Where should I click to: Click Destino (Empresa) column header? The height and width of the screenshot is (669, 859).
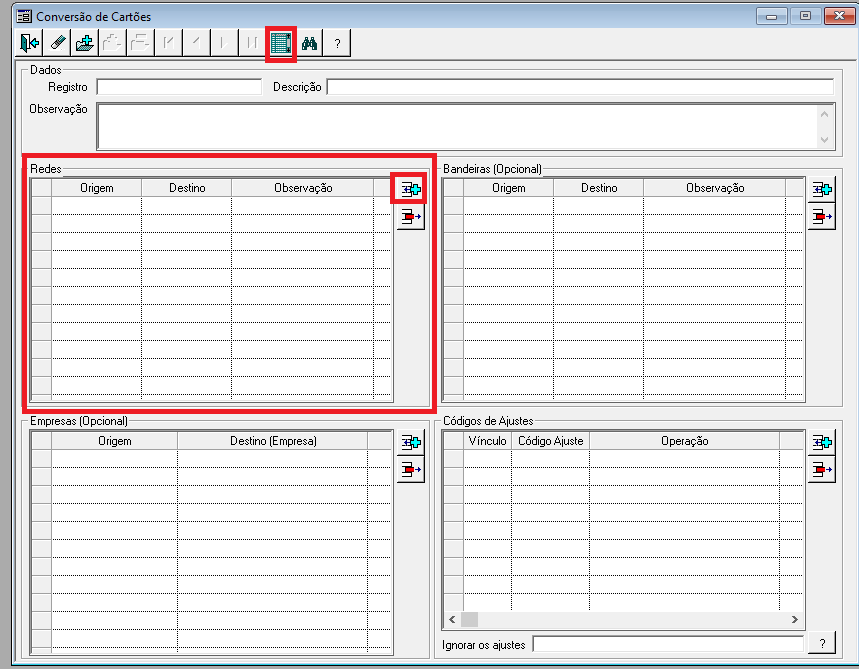click(x=273, y=441)
